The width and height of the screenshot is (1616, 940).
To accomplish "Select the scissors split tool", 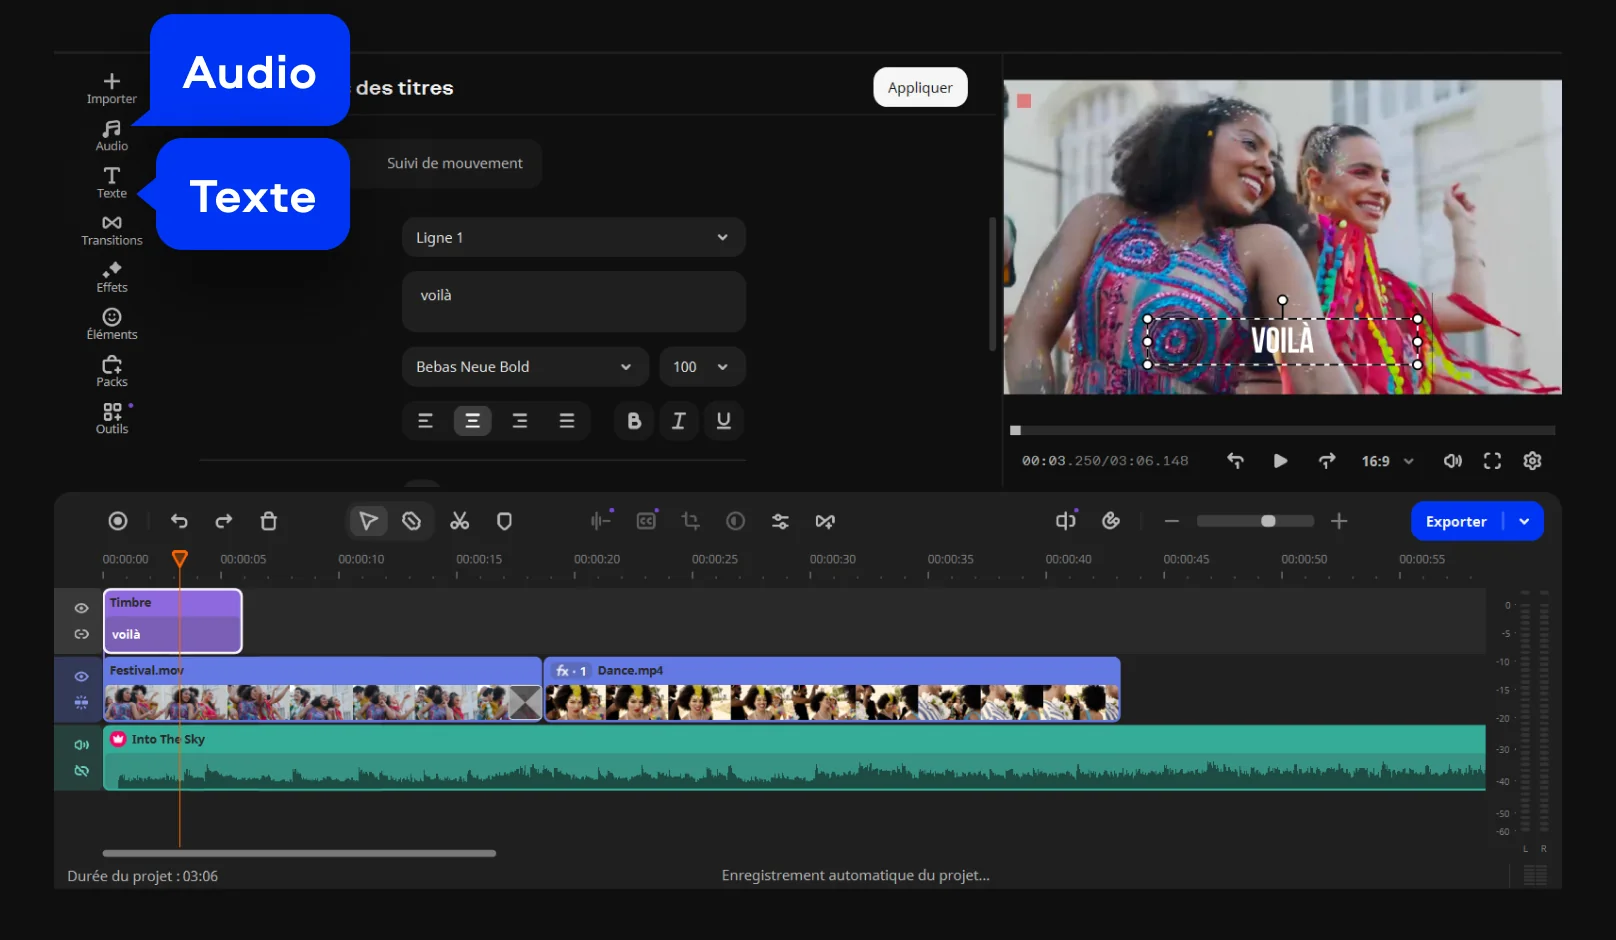I will tap(459, 521).
